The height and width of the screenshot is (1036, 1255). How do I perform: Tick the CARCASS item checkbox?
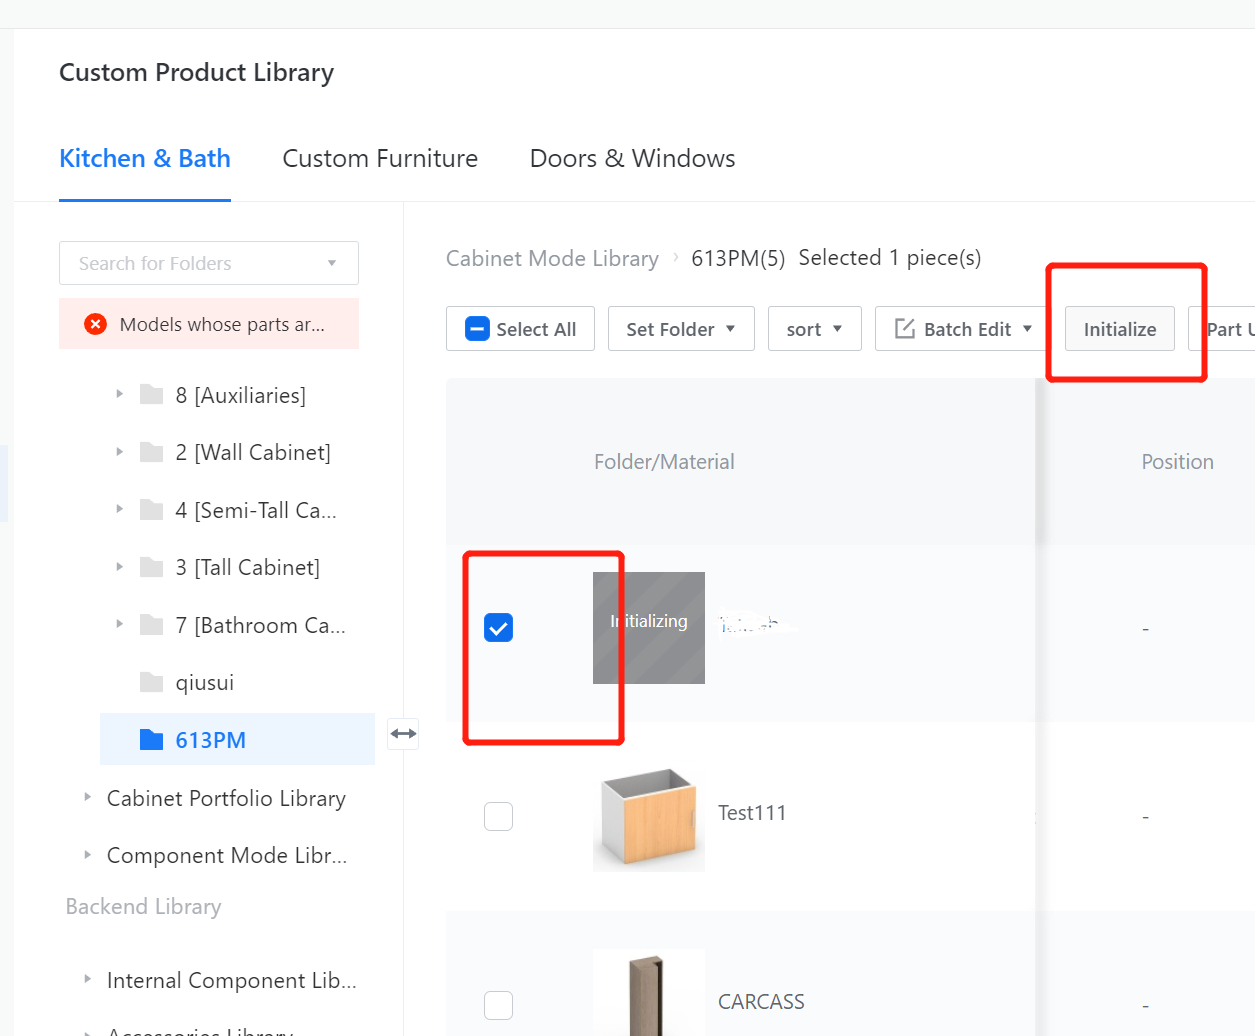498,1004
